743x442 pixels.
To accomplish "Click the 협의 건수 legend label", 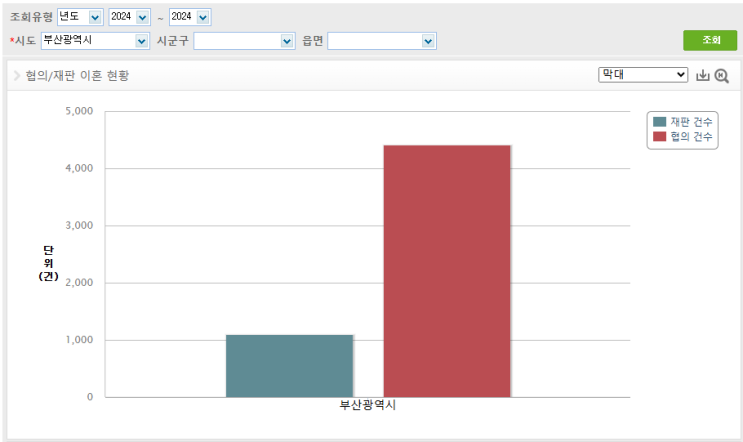I will pos(691,136).
